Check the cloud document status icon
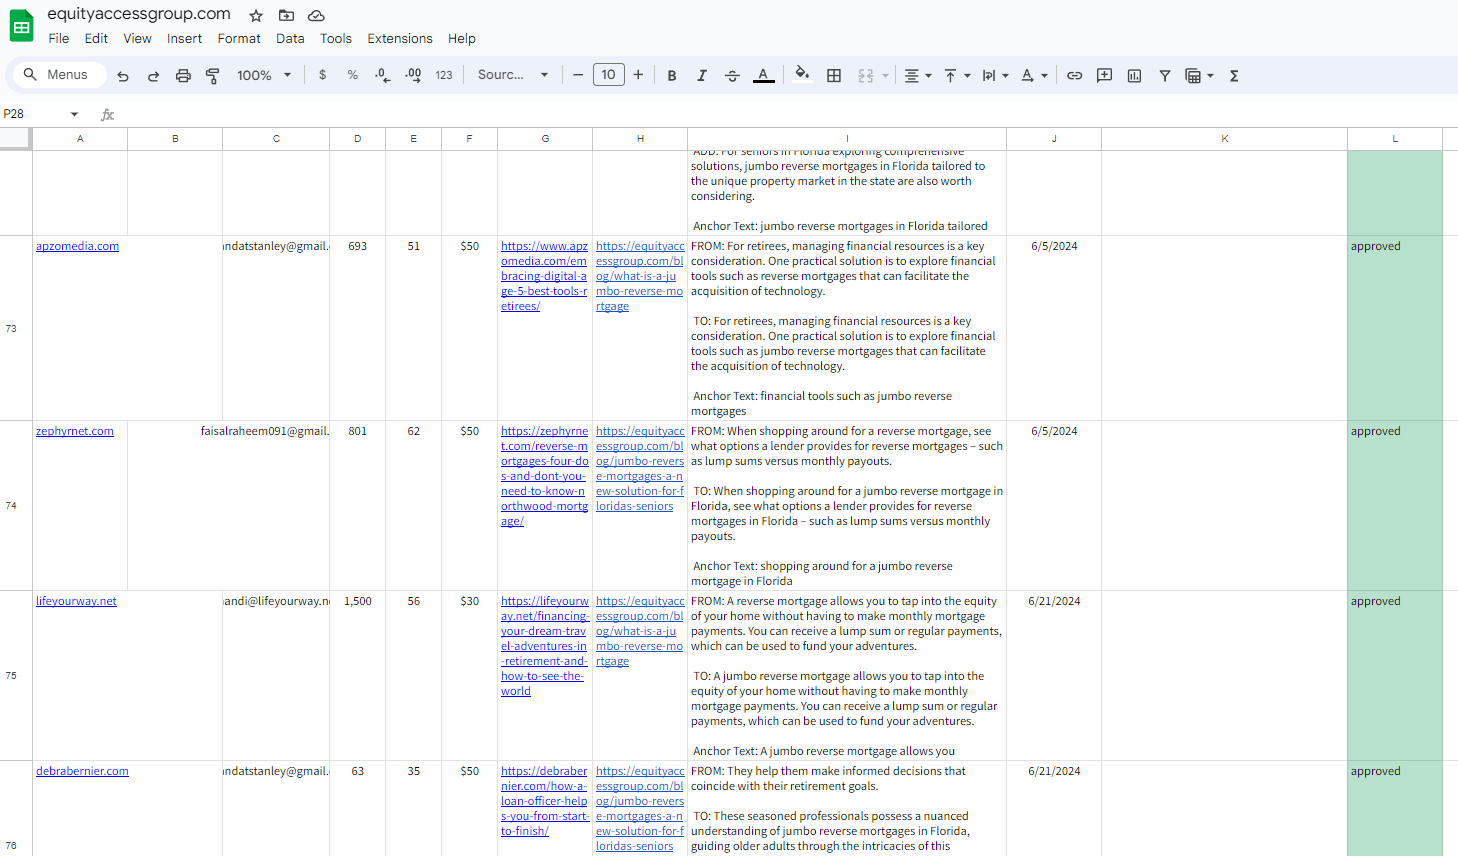The height and width of the screenshot is (856, 1458). pyautogui.click(x=316, y=15)
